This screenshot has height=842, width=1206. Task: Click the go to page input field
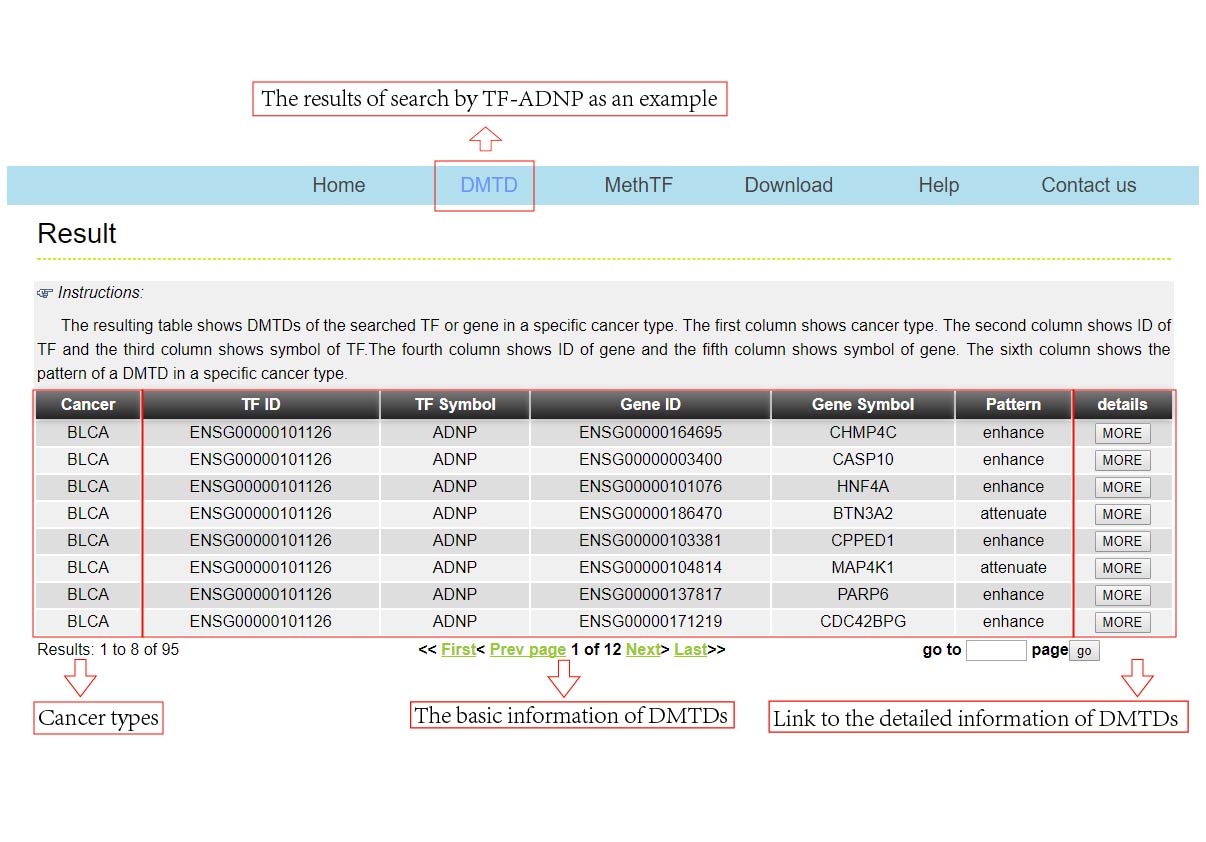coord(996,651)
